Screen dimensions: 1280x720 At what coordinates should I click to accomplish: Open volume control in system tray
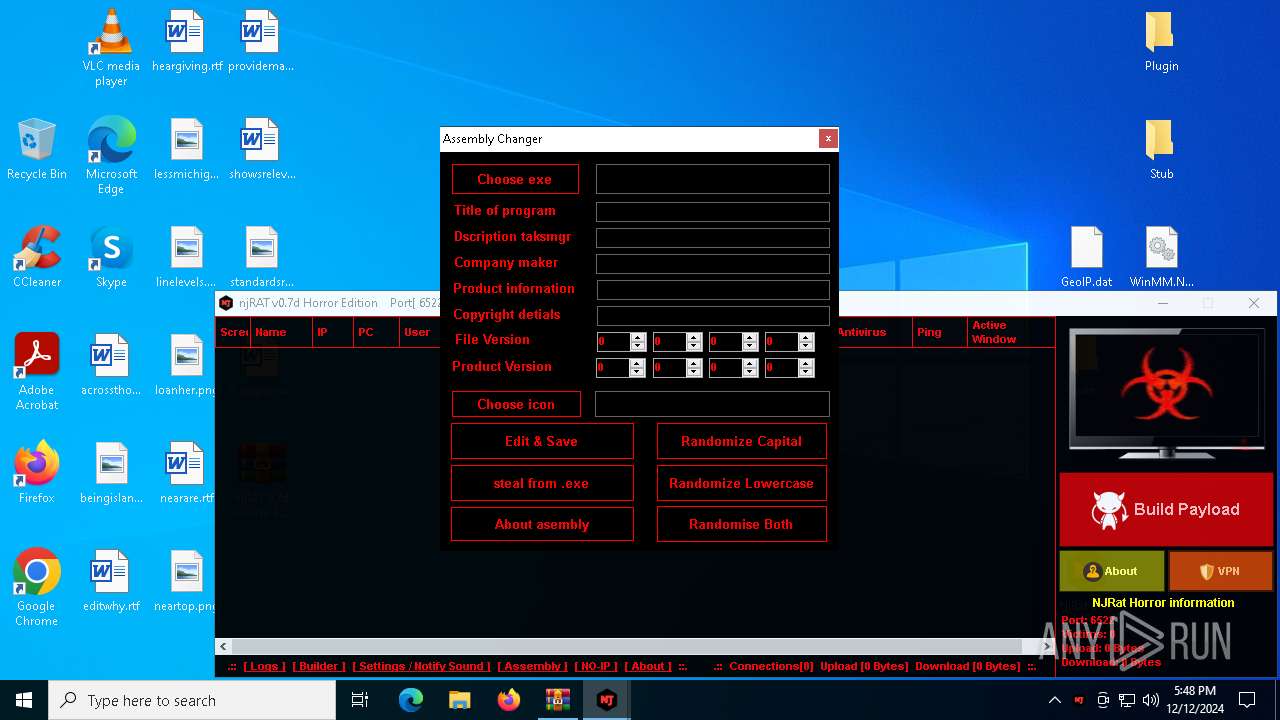(1151, 700)
